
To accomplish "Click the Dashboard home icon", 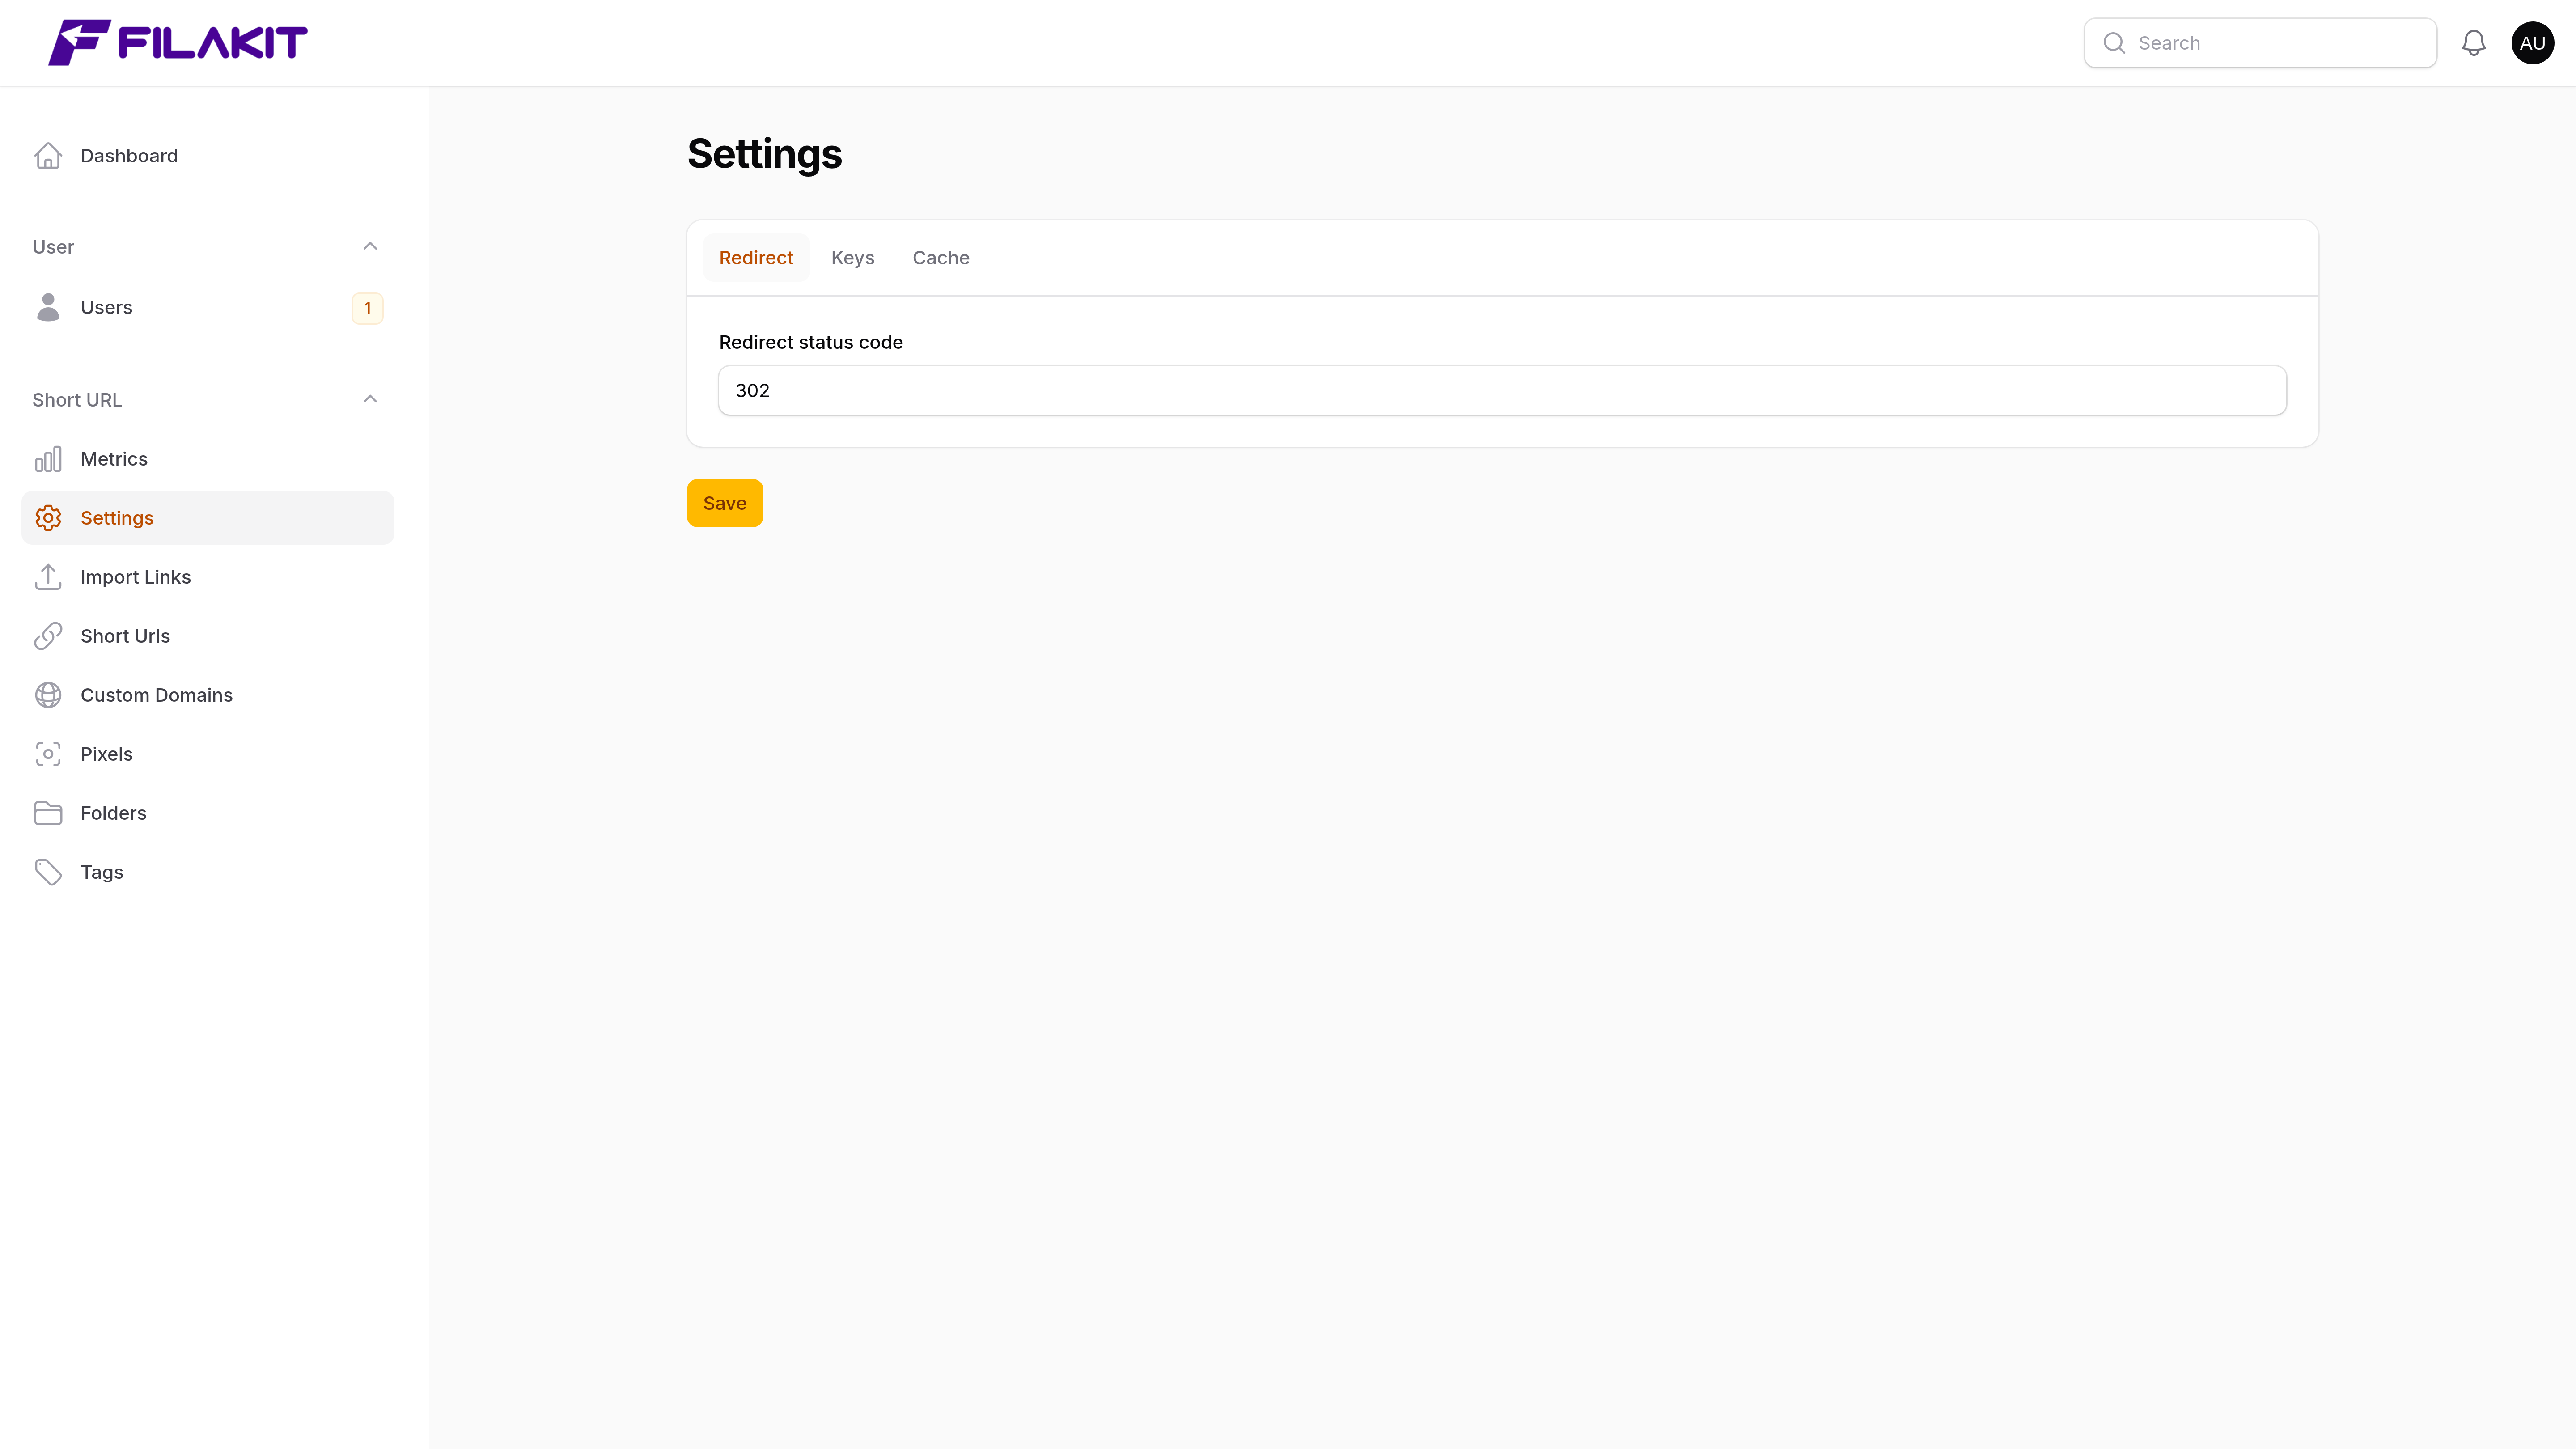I will coord(48,156).
